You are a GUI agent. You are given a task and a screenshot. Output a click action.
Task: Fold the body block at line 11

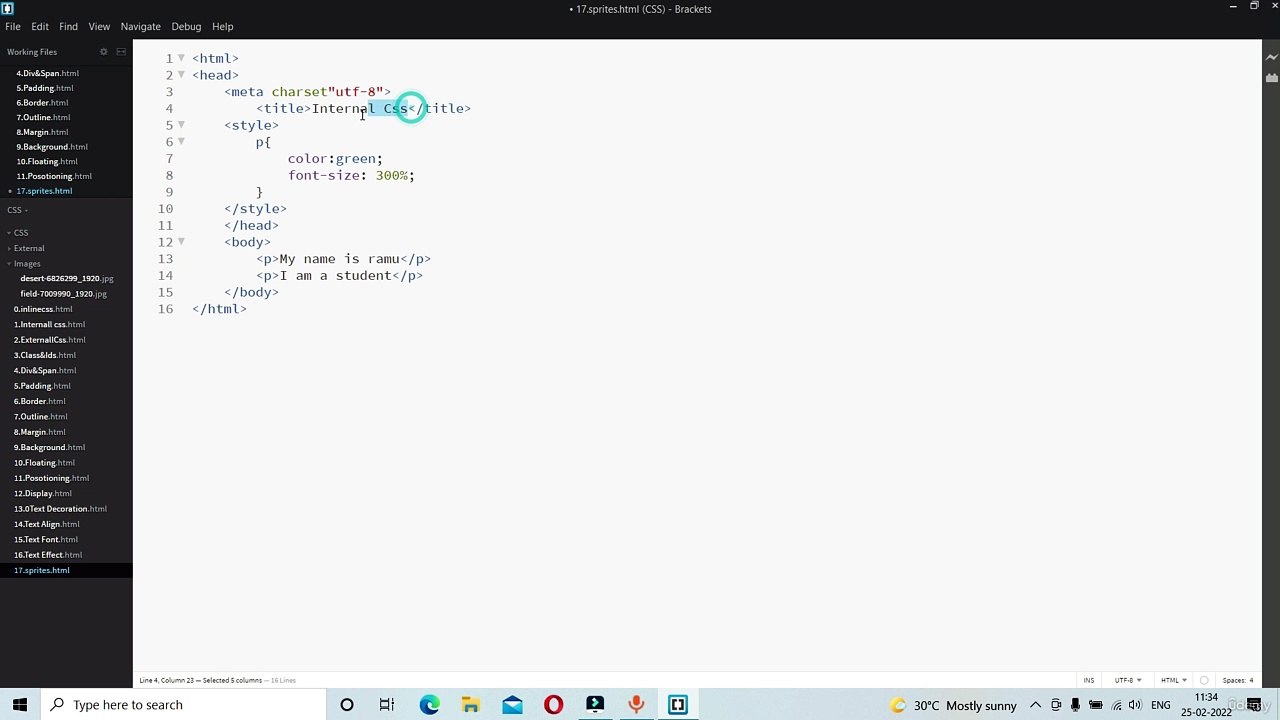pos(181,242)
